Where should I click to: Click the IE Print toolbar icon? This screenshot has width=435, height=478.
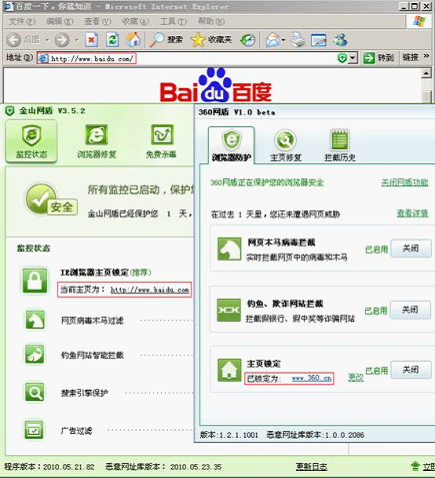298,40
